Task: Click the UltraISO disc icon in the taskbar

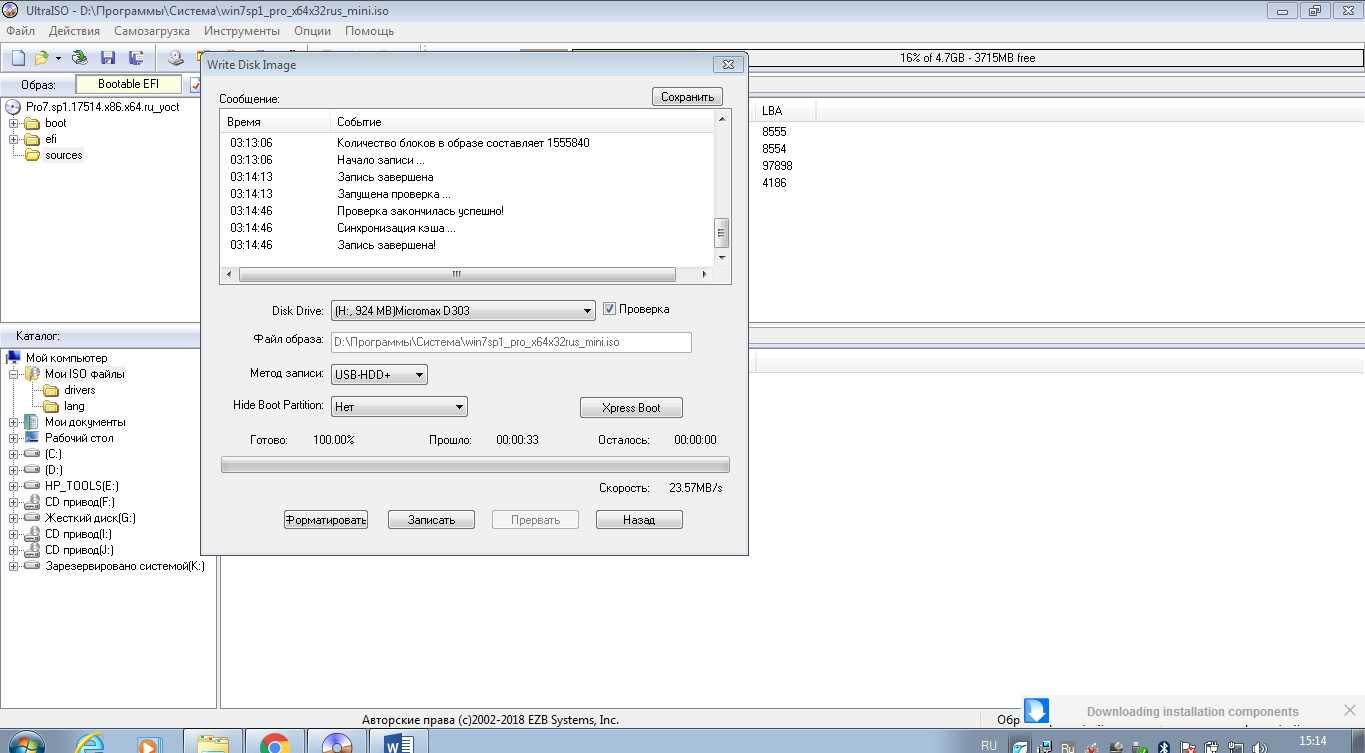Action: coord(336,742)
